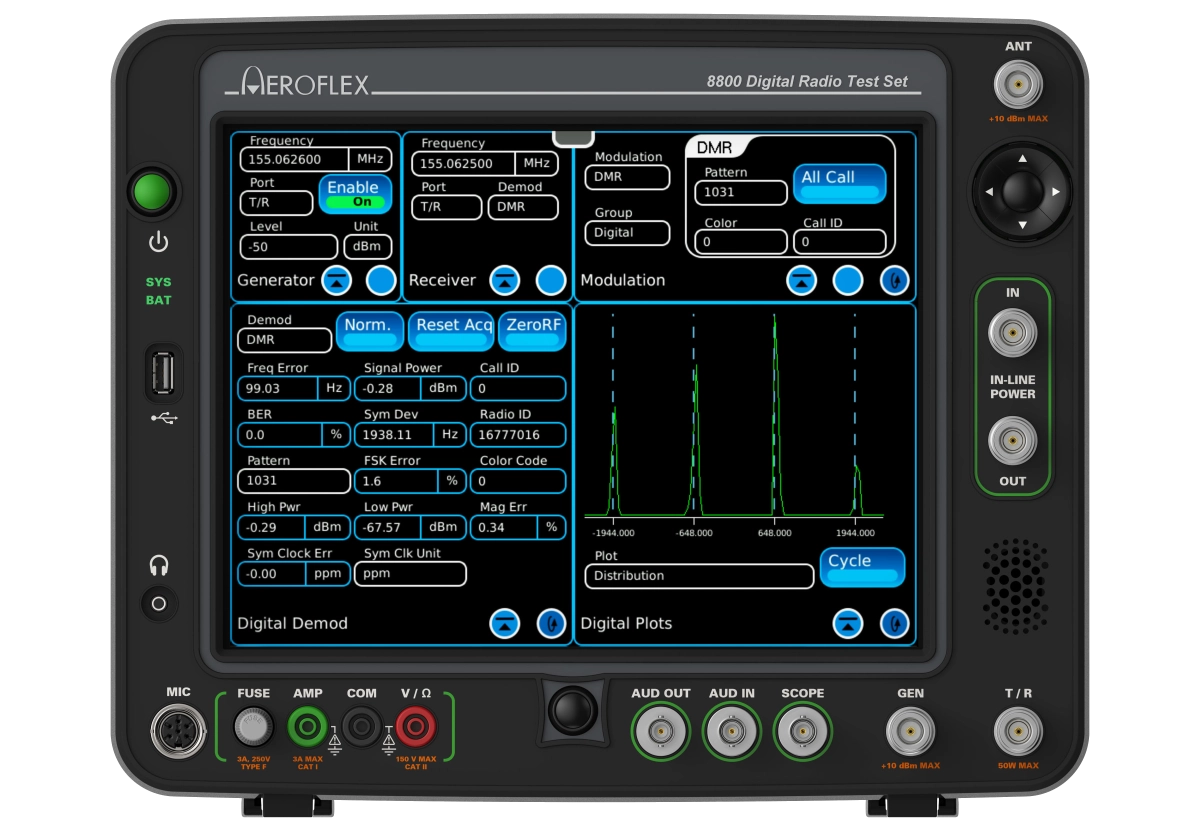
Task: Click the GEN connector
Action: click(x=910, y=731)
